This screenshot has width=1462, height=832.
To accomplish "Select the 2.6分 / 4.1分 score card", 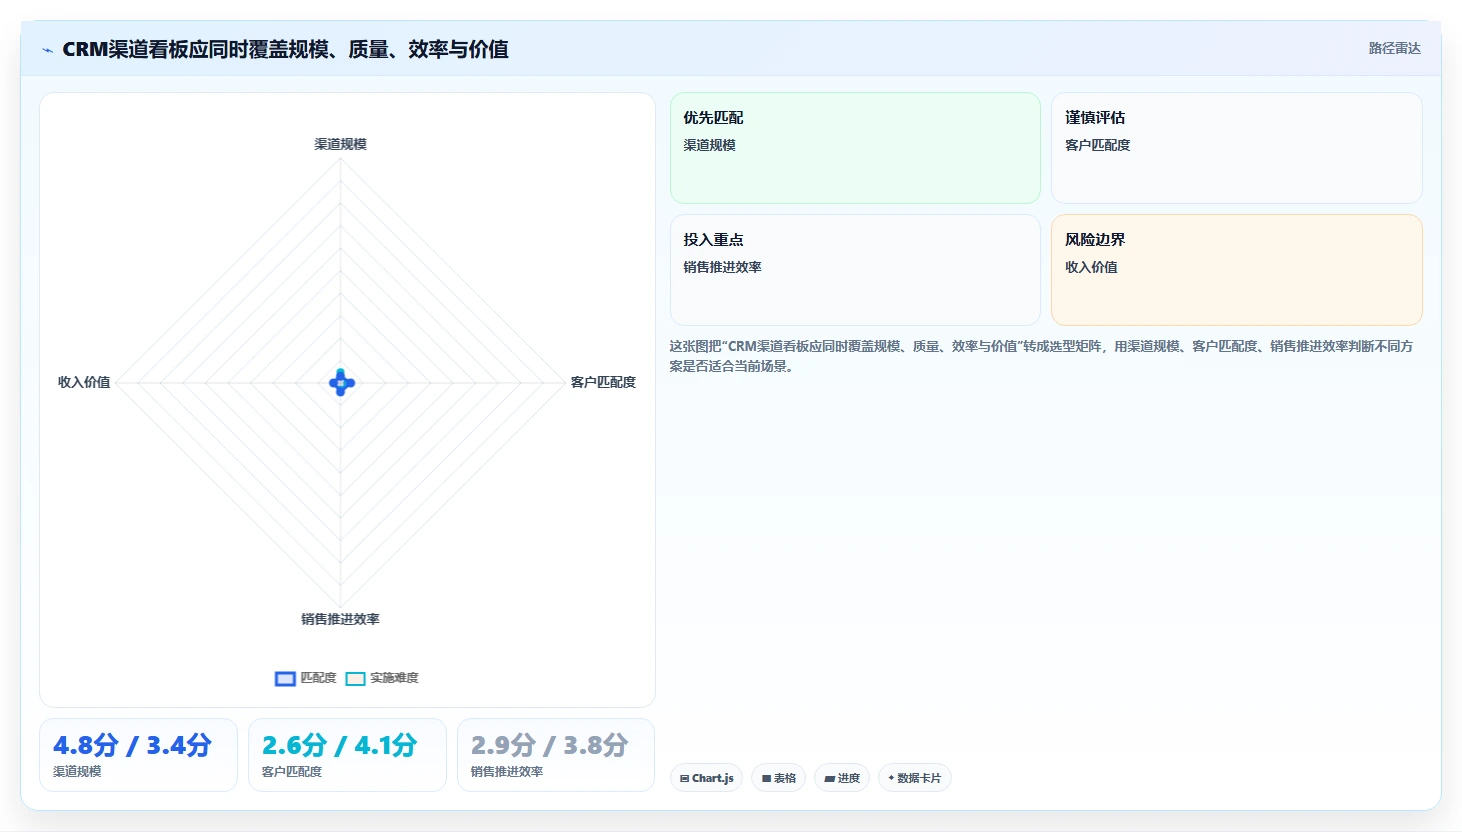I will tap(347, 755).
